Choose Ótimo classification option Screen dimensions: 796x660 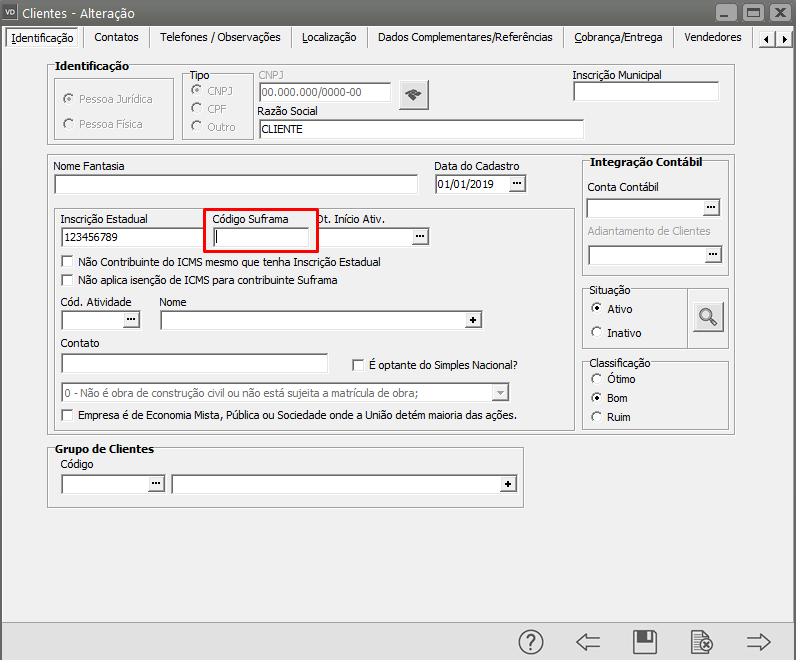pos(597,379)
